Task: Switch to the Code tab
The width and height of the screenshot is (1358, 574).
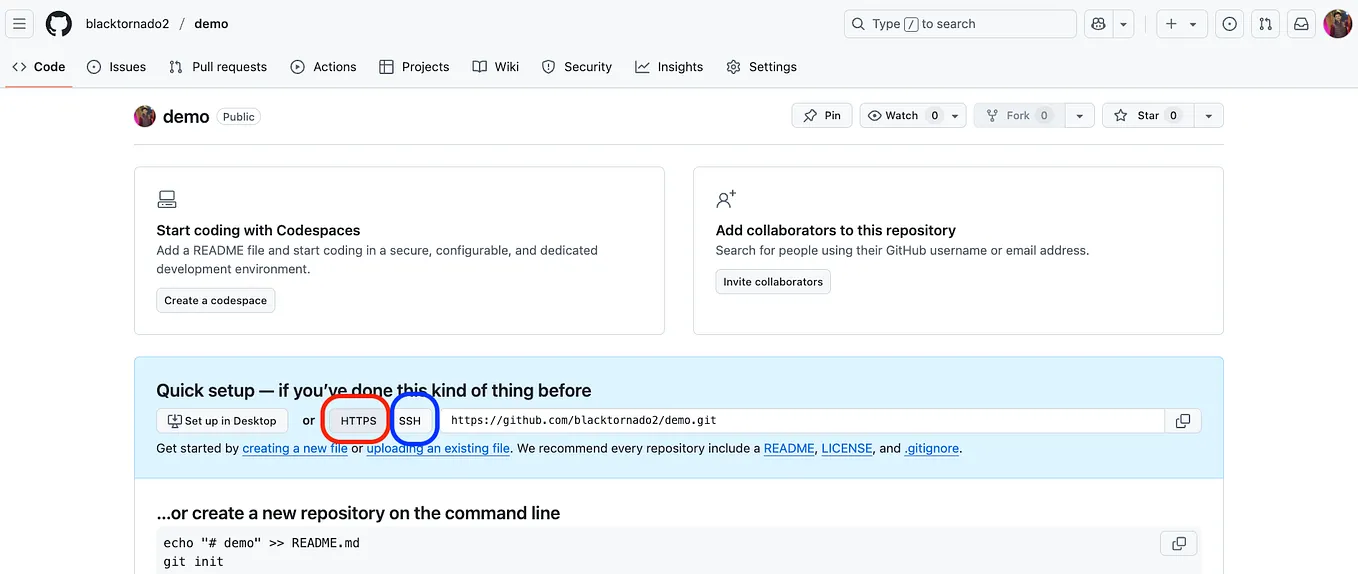Action: click(x=39, y=67)
